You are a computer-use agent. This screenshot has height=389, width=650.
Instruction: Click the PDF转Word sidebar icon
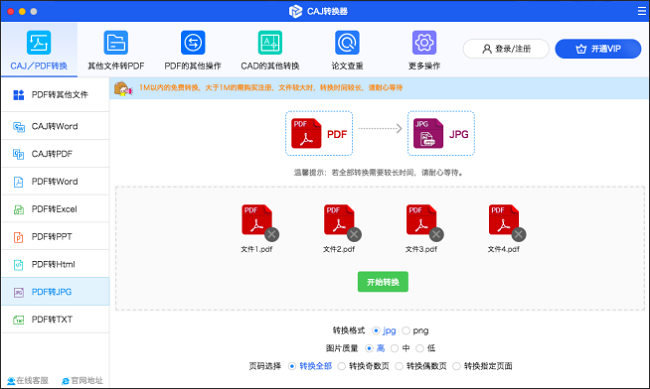pyautogui.click(x=19, y=182)
